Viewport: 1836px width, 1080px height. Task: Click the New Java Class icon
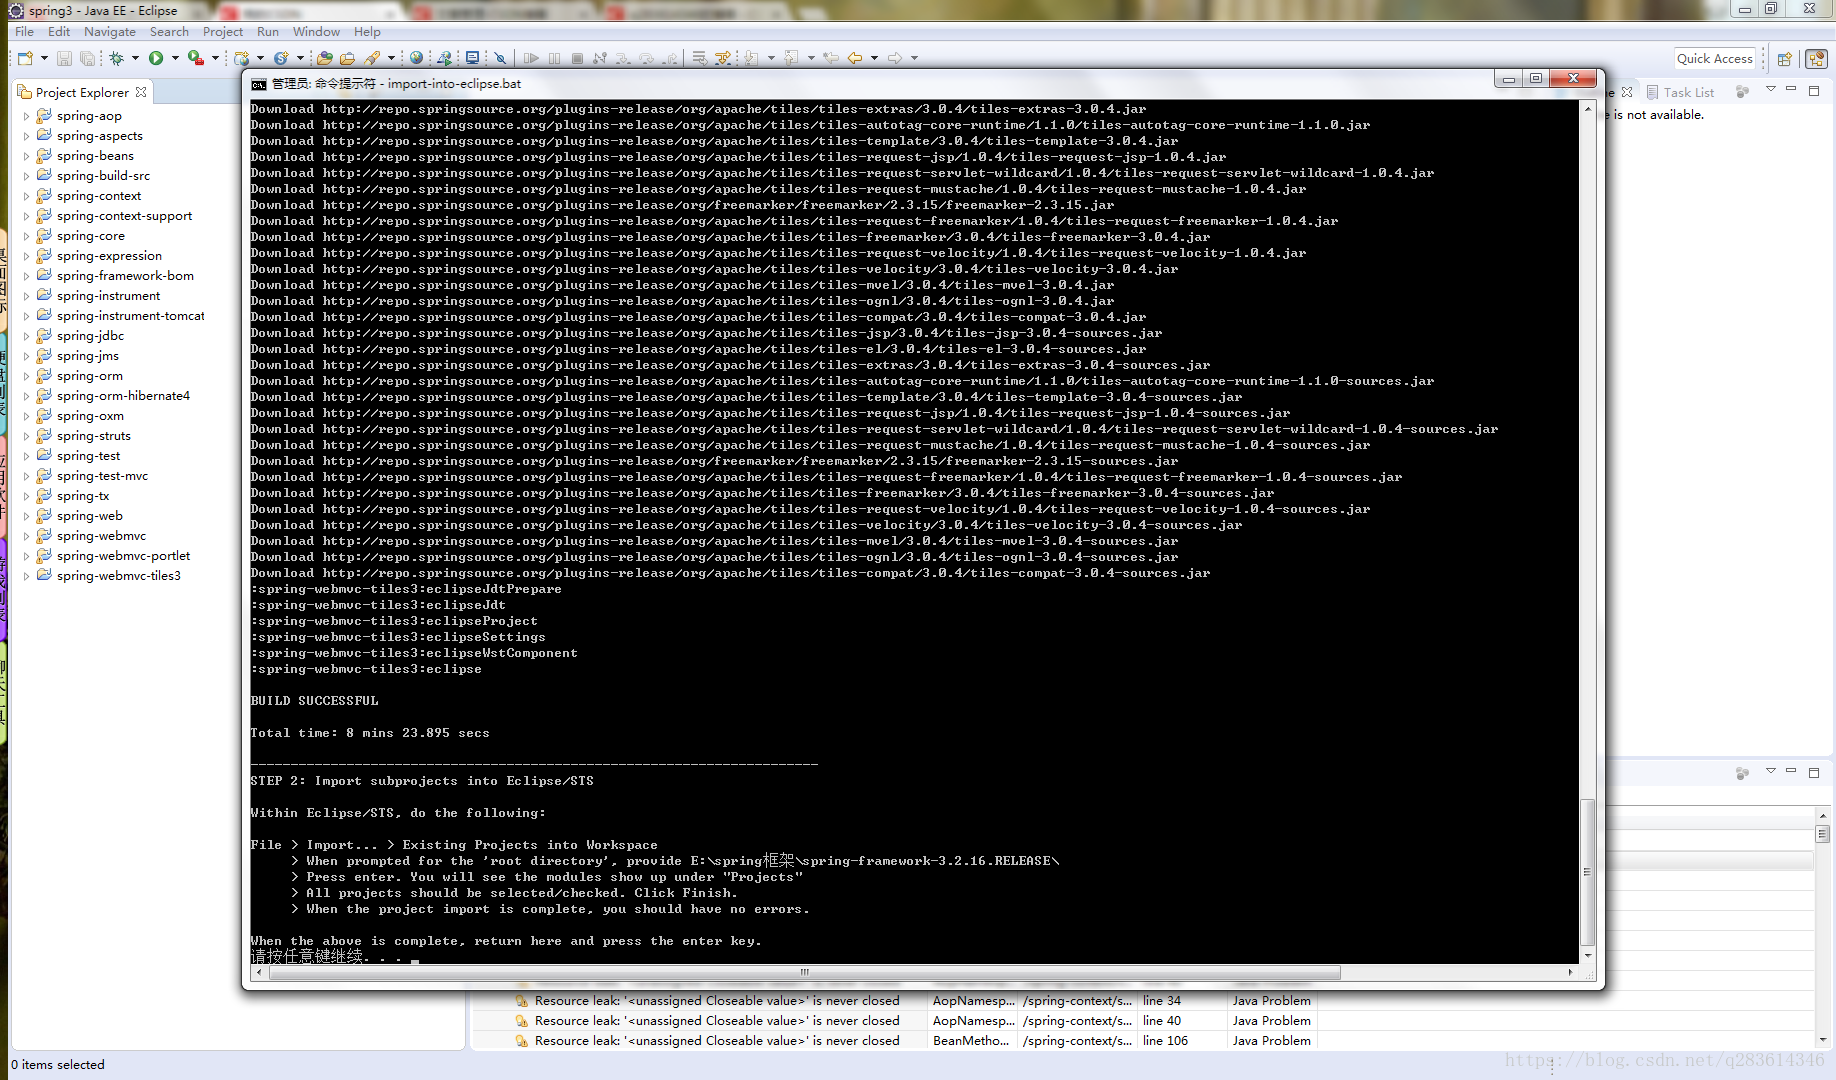point(281,58)
